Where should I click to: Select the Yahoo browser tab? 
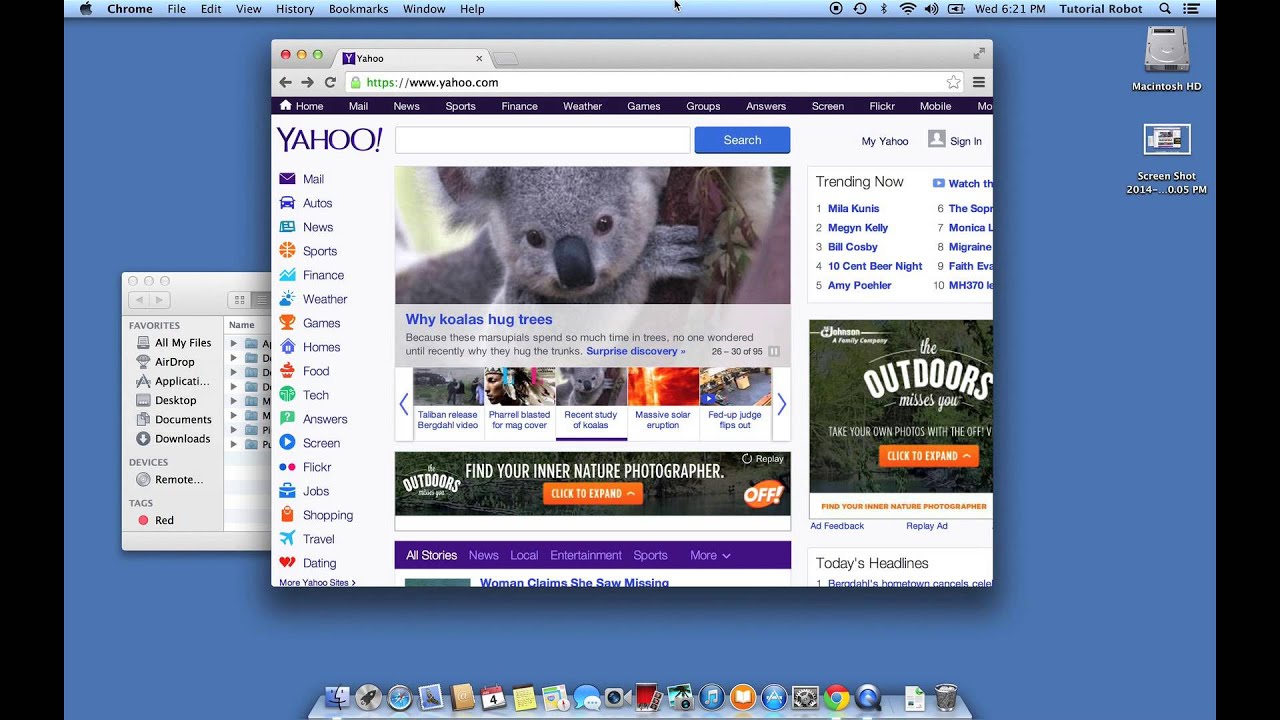(x=412, y=58)
